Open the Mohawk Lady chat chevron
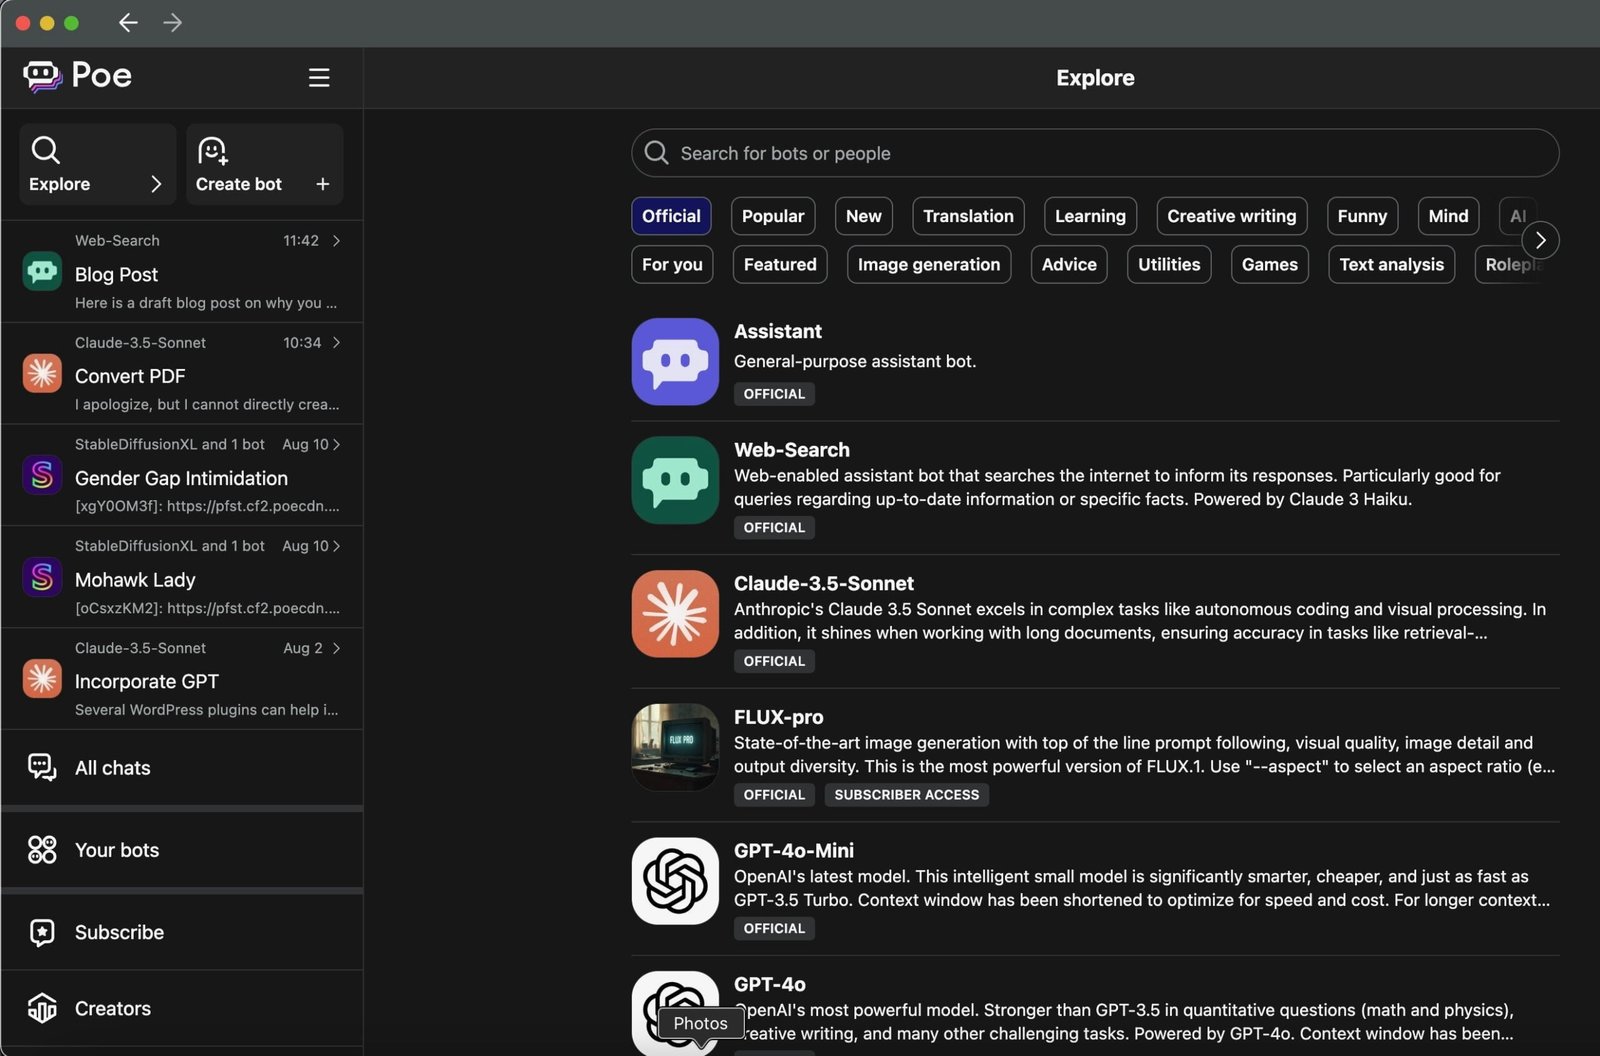Image resolution: width=1600 pixels, height=1056 pixels. coord(336,546)
